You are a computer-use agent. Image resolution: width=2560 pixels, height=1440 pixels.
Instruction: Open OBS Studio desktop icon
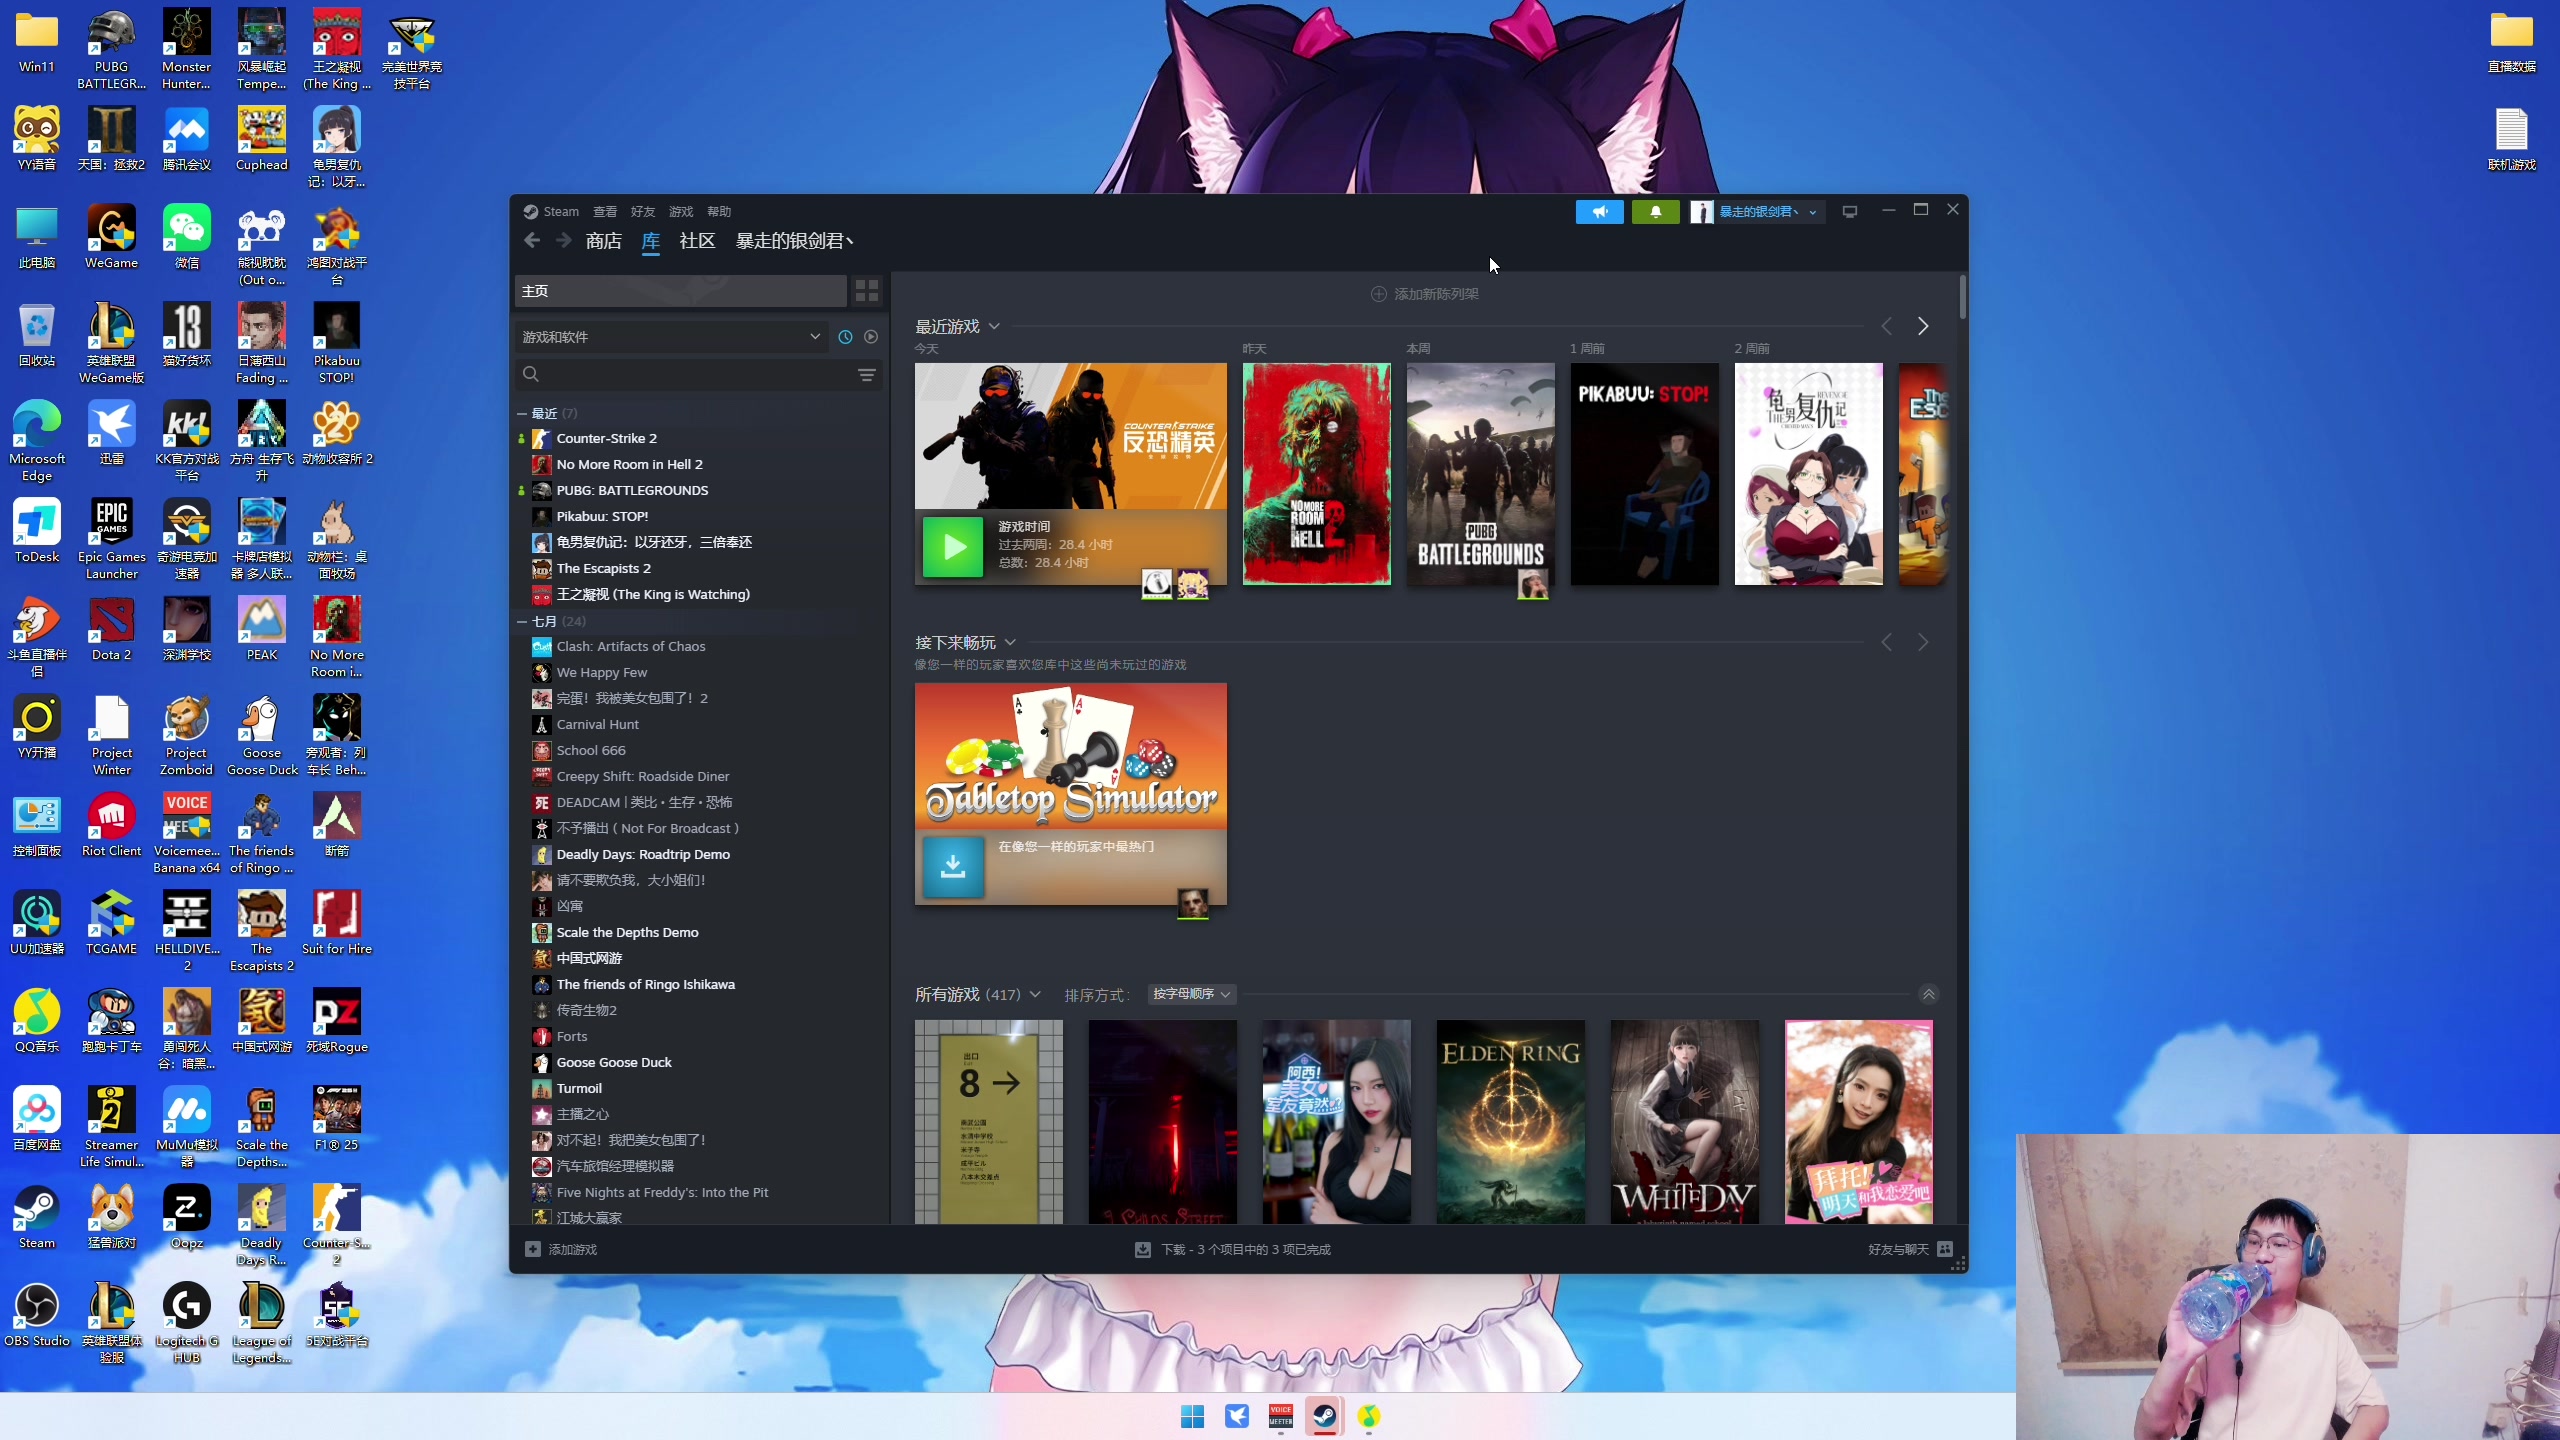[x=37, y=1314]
